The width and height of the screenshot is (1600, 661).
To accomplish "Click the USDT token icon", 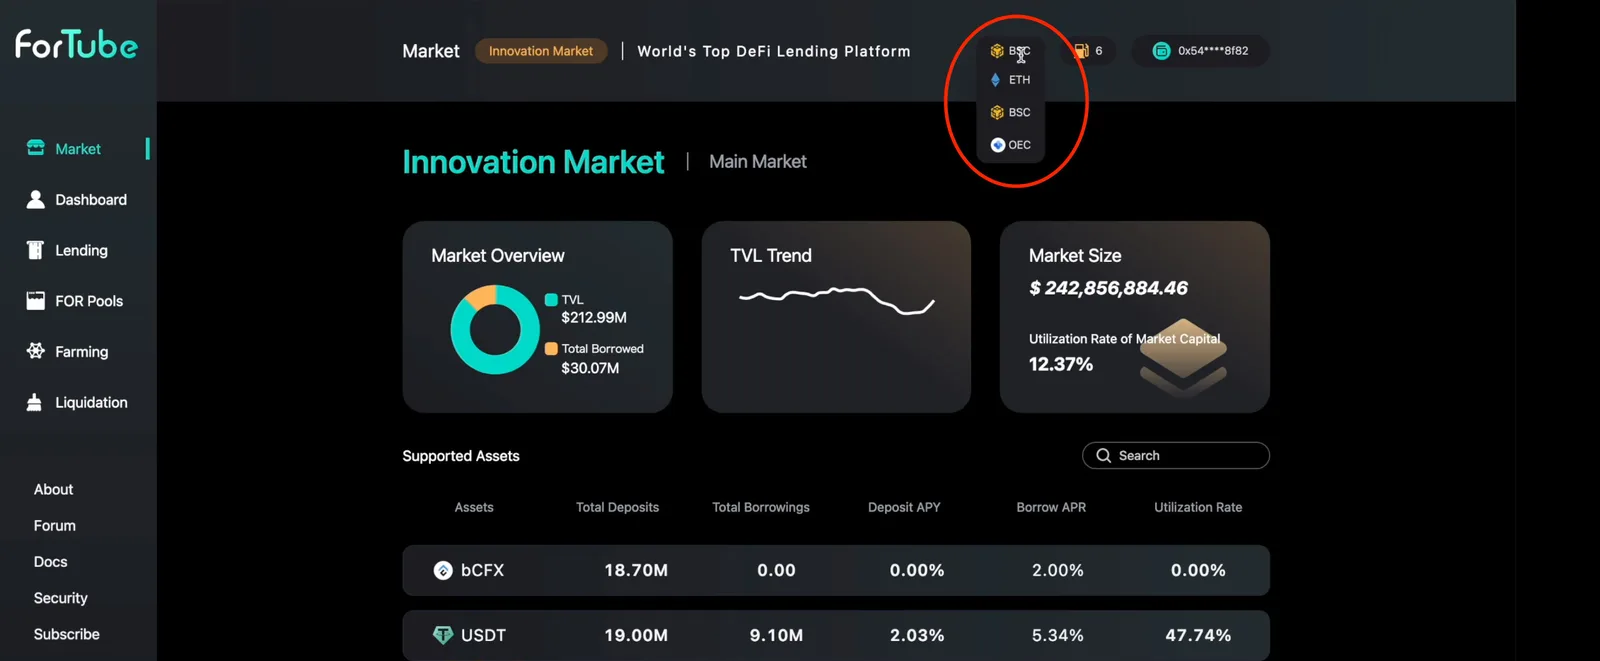I will click(443, 635).
